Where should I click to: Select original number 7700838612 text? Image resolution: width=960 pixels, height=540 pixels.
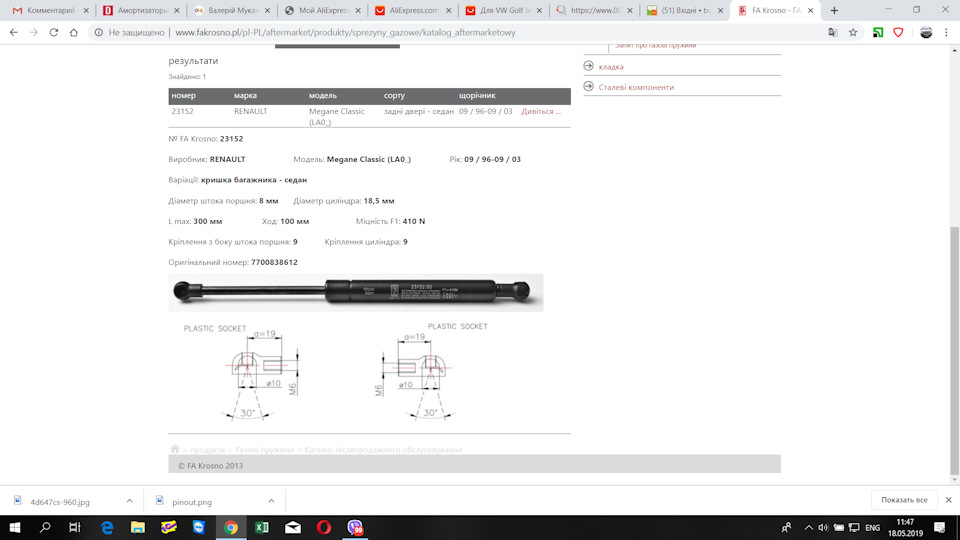tap(274, 262)
